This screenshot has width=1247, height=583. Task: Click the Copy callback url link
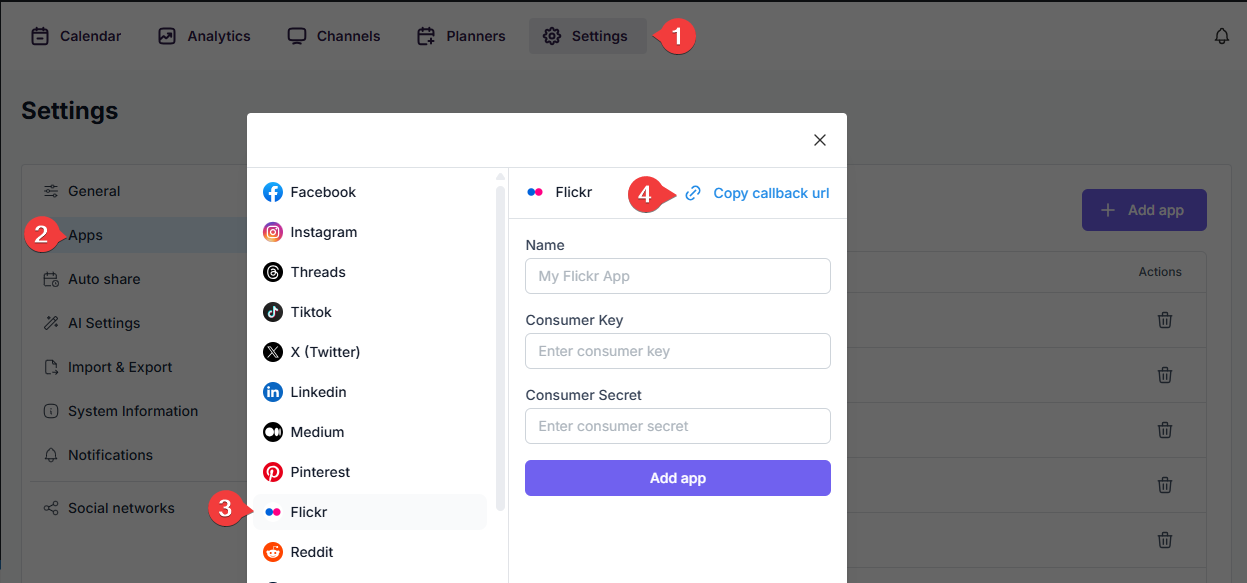click(x=770, y=193)
